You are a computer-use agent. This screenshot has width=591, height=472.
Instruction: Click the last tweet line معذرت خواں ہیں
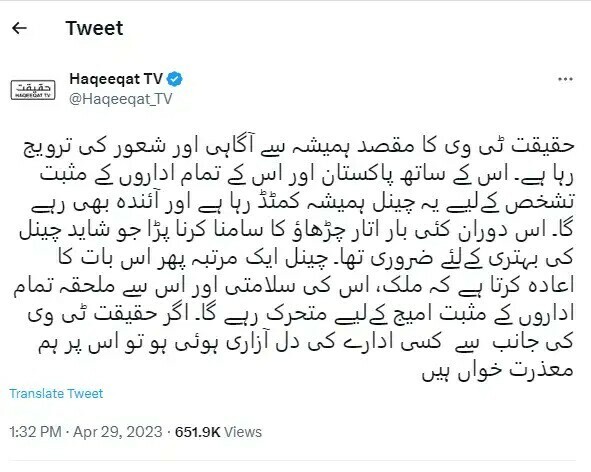point(498,370)
